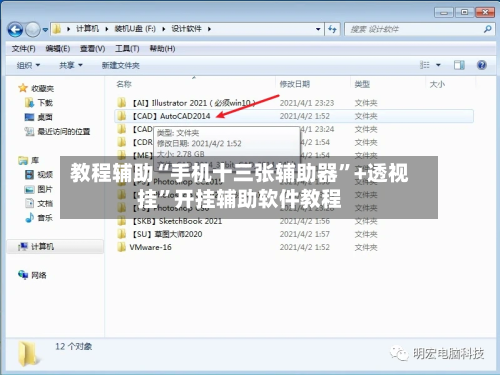
Task: Open the view options dropdown arrow
Action: click(x=438, y=65)
